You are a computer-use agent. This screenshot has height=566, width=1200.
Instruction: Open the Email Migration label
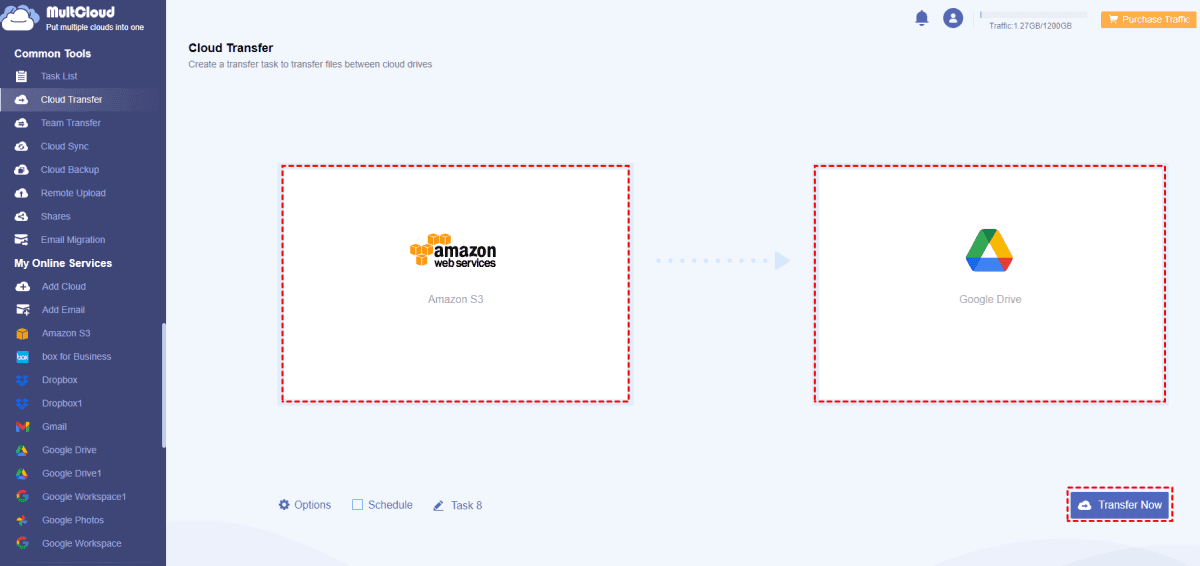(72, 240)
